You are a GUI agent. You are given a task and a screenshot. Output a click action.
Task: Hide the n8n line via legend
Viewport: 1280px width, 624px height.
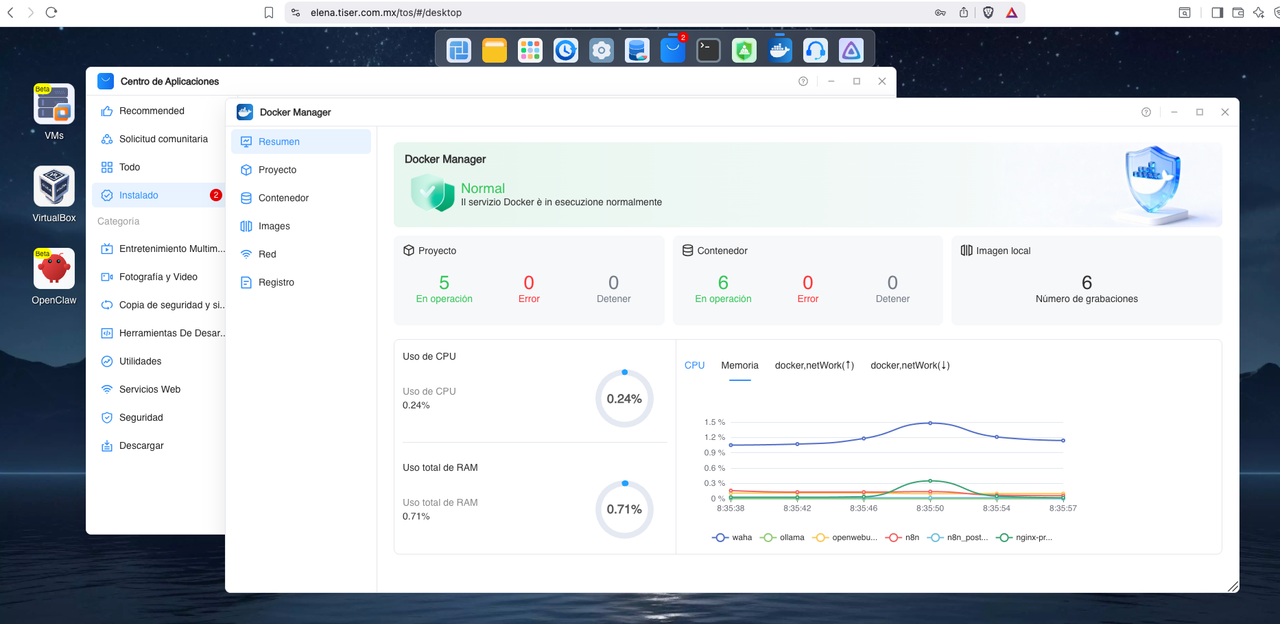pyautogui.click(x=904, y=537)
